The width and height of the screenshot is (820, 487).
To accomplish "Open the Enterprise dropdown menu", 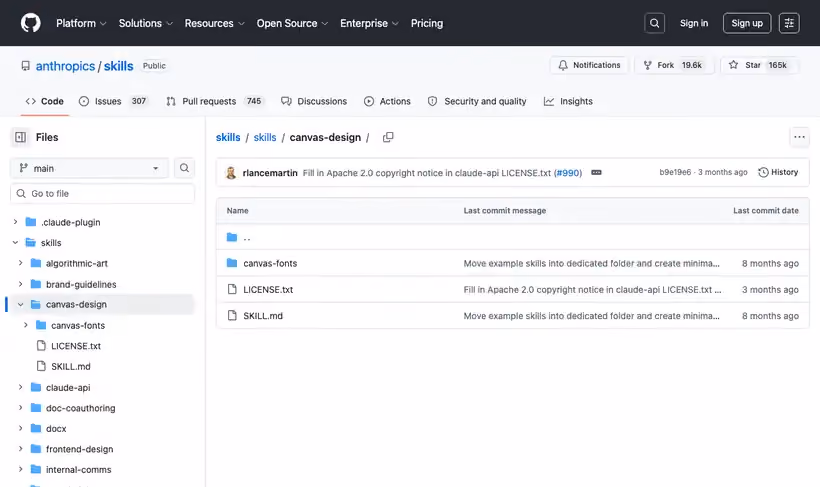I will pyautogui.click(x=369, y=23).
